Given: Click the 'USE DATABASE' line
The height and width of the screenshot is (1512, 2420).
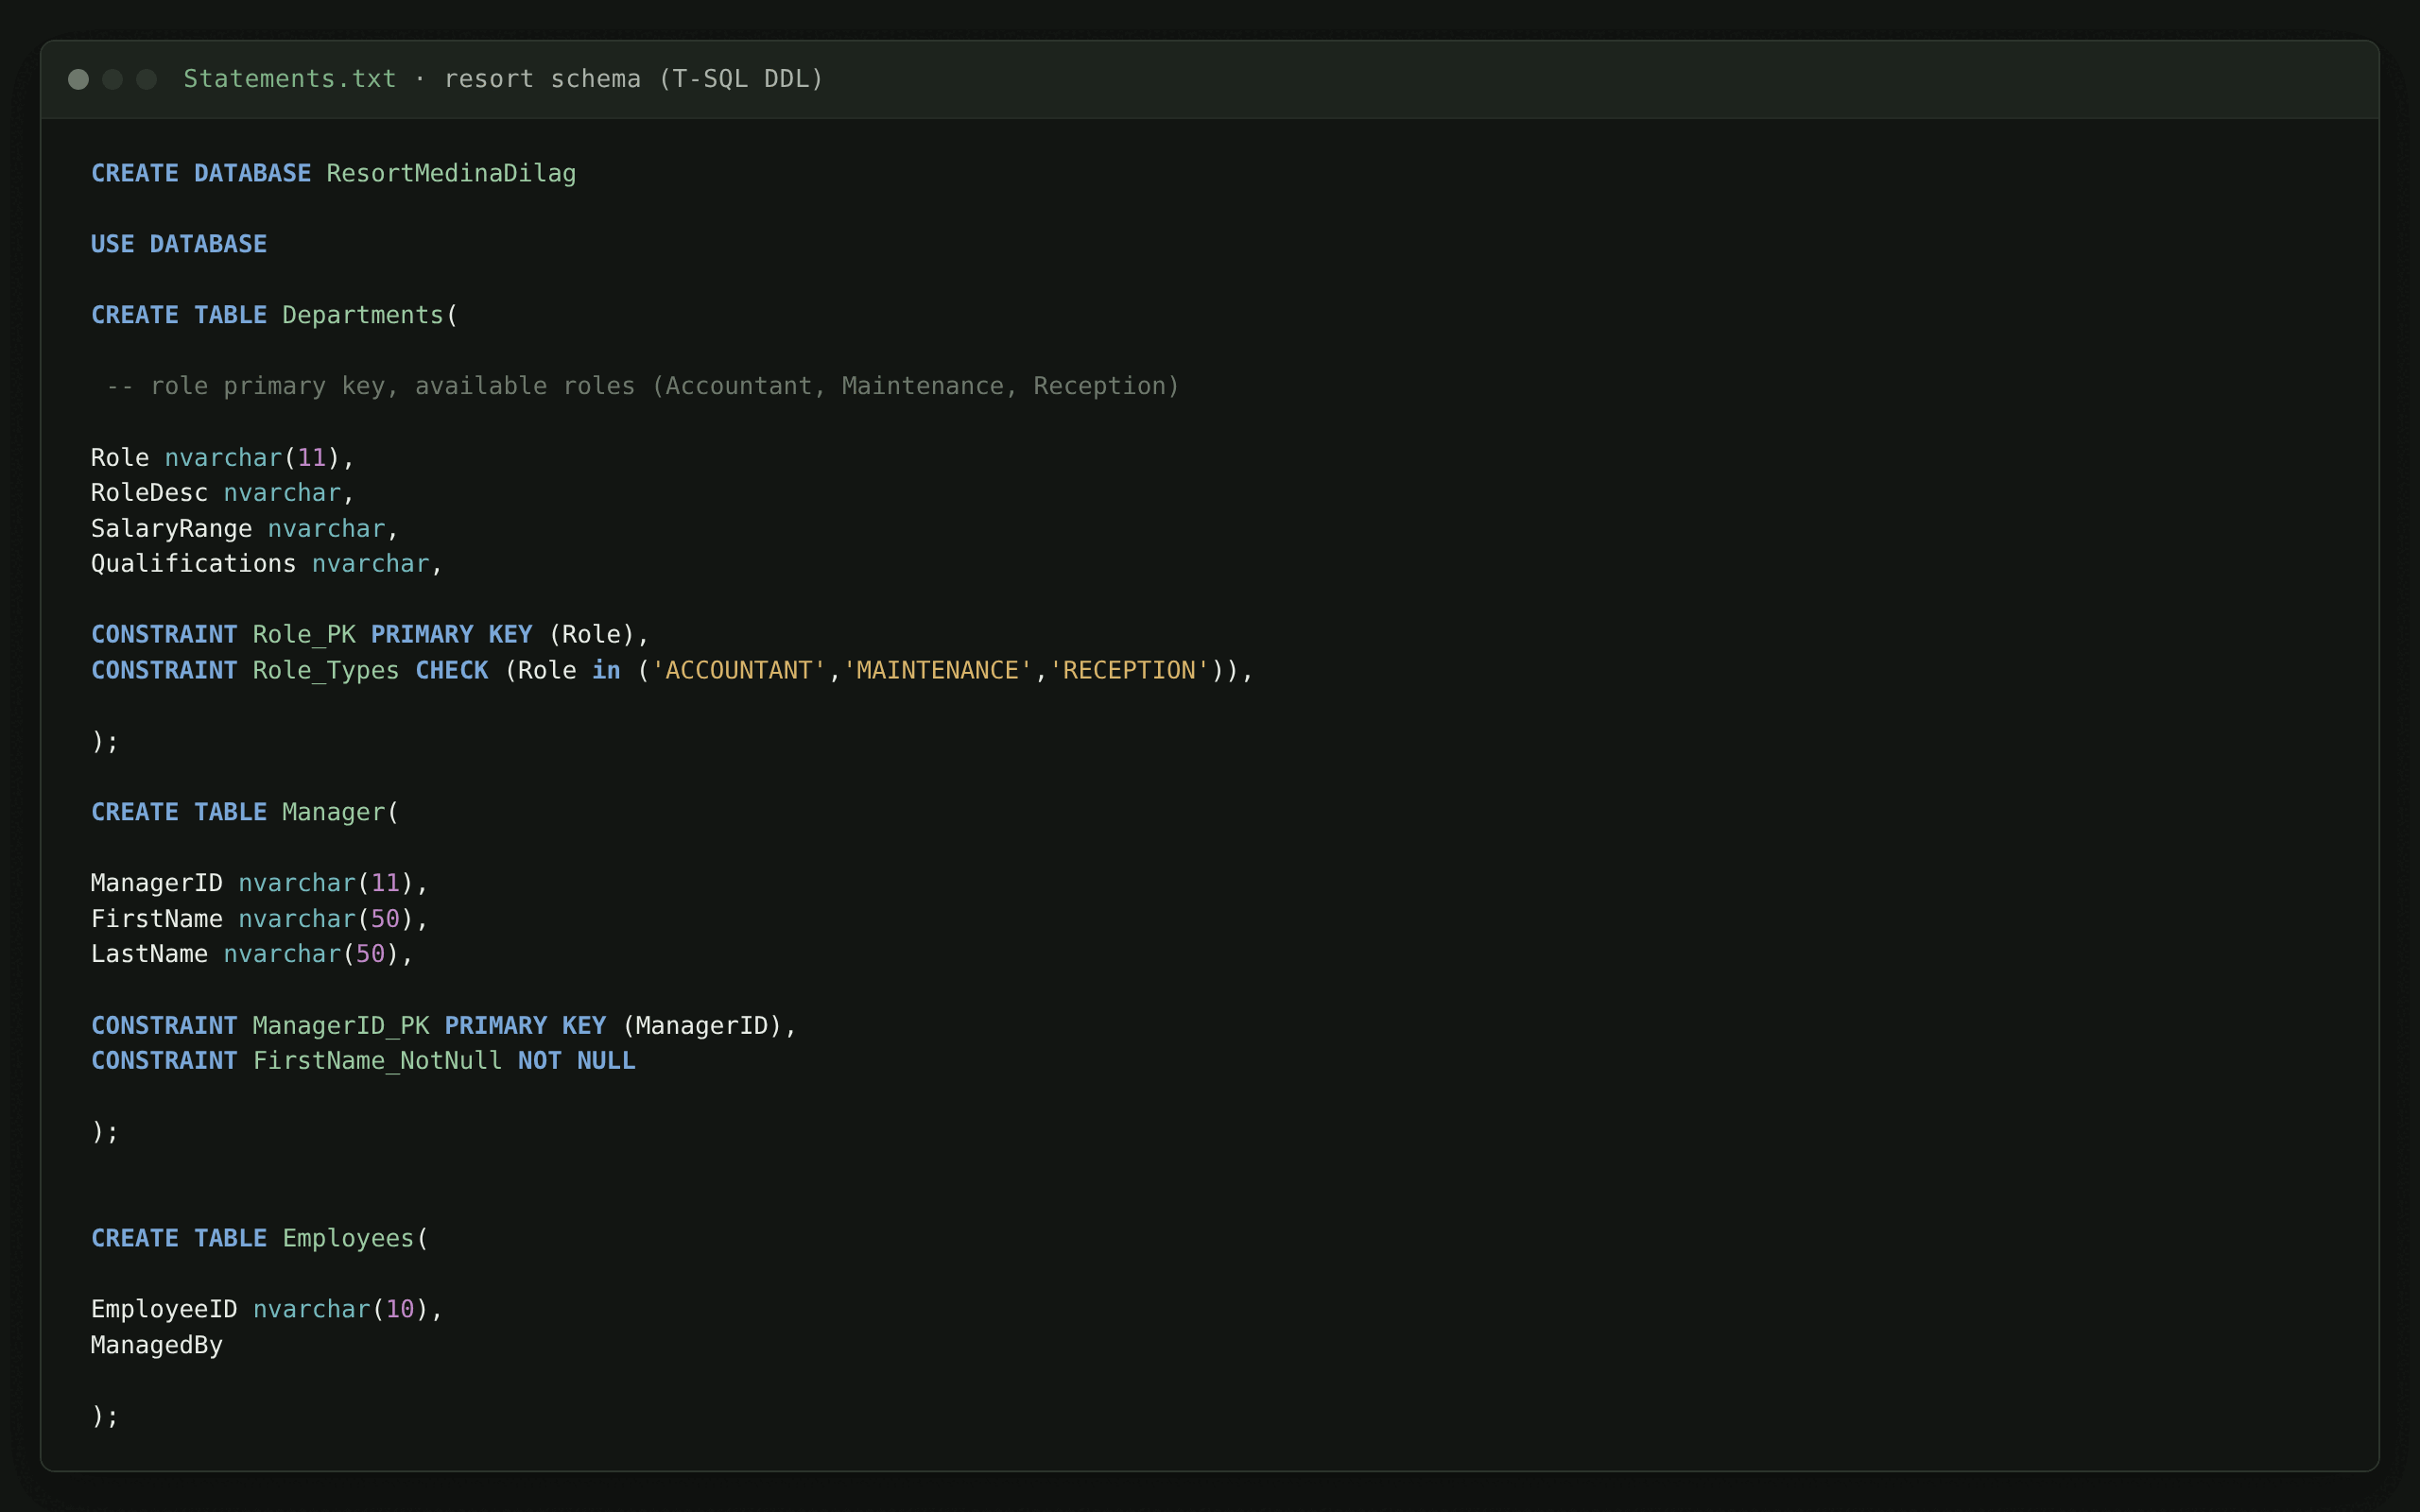Looking at the screenshot, I should (x=179, y=244).
